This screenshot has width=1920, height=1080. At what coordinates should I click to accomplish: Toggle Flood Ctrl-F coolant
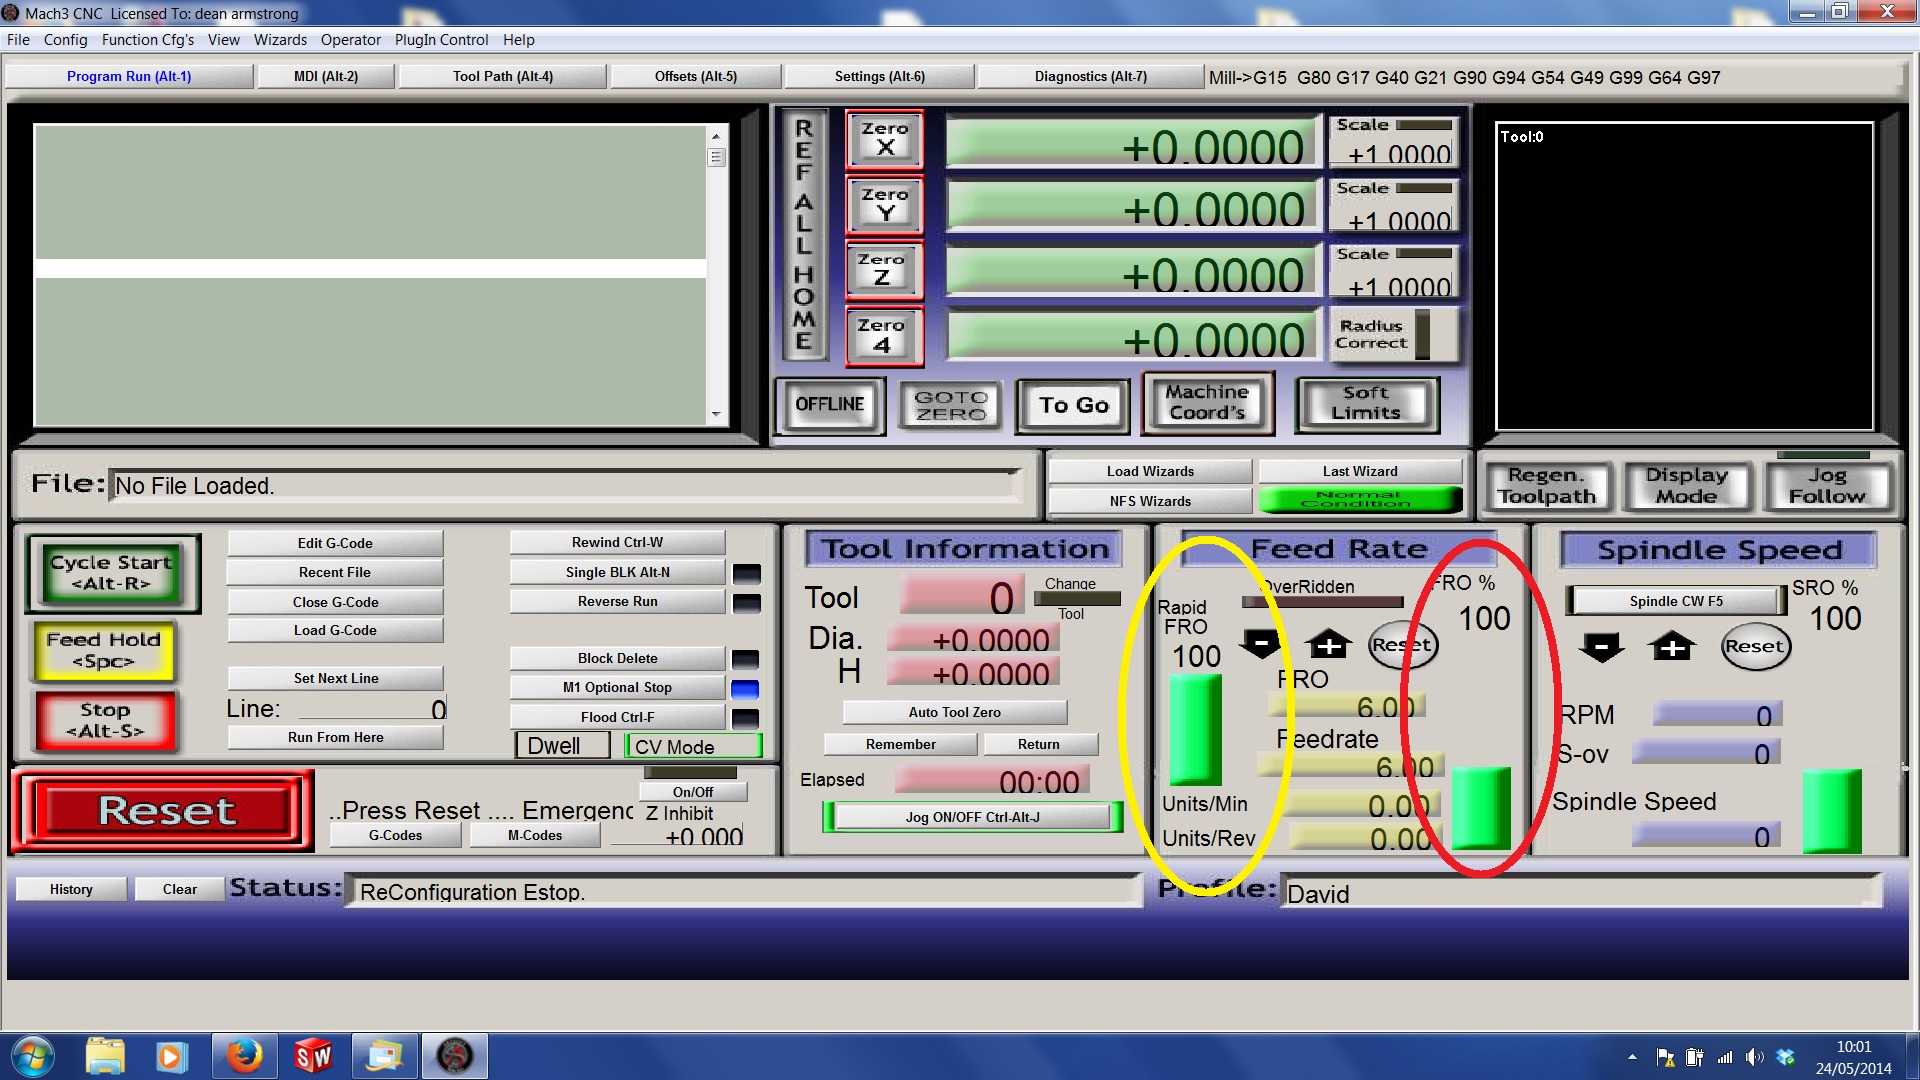[617, 717]
